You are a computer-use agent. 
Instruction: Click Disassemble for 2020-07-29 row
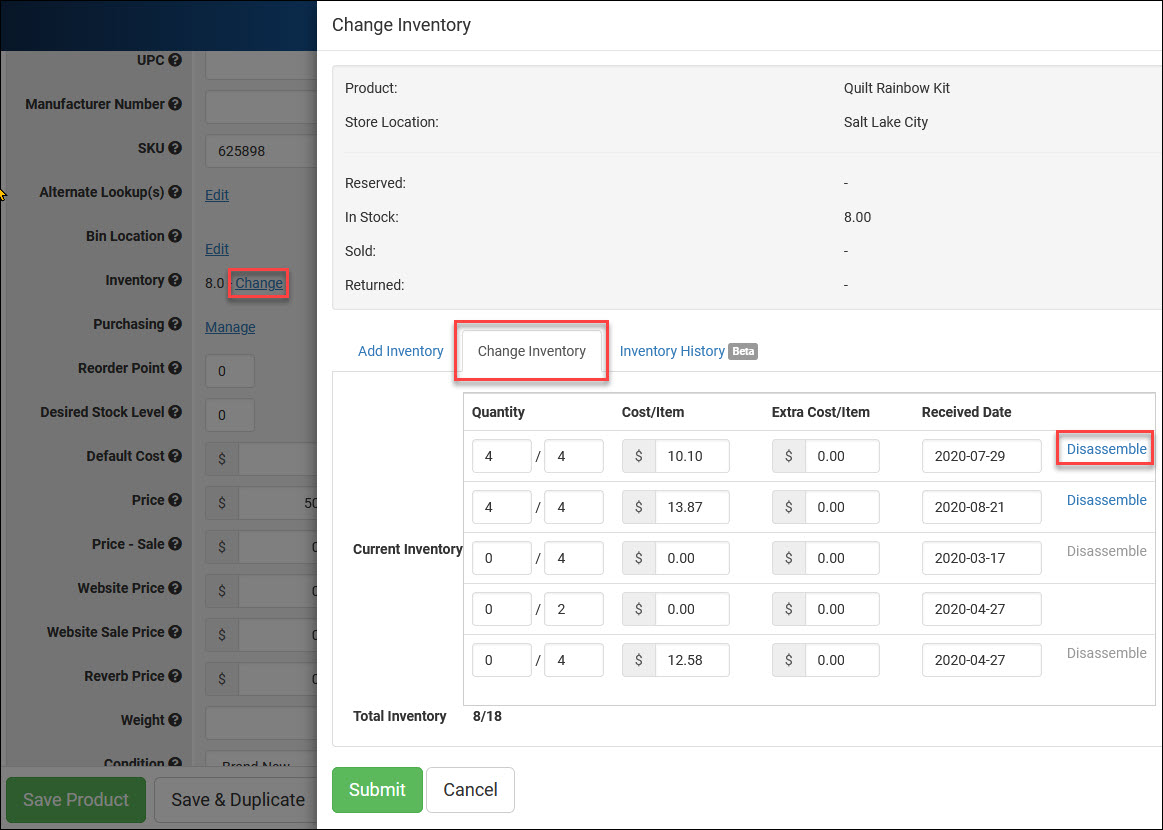(1106, 449)
